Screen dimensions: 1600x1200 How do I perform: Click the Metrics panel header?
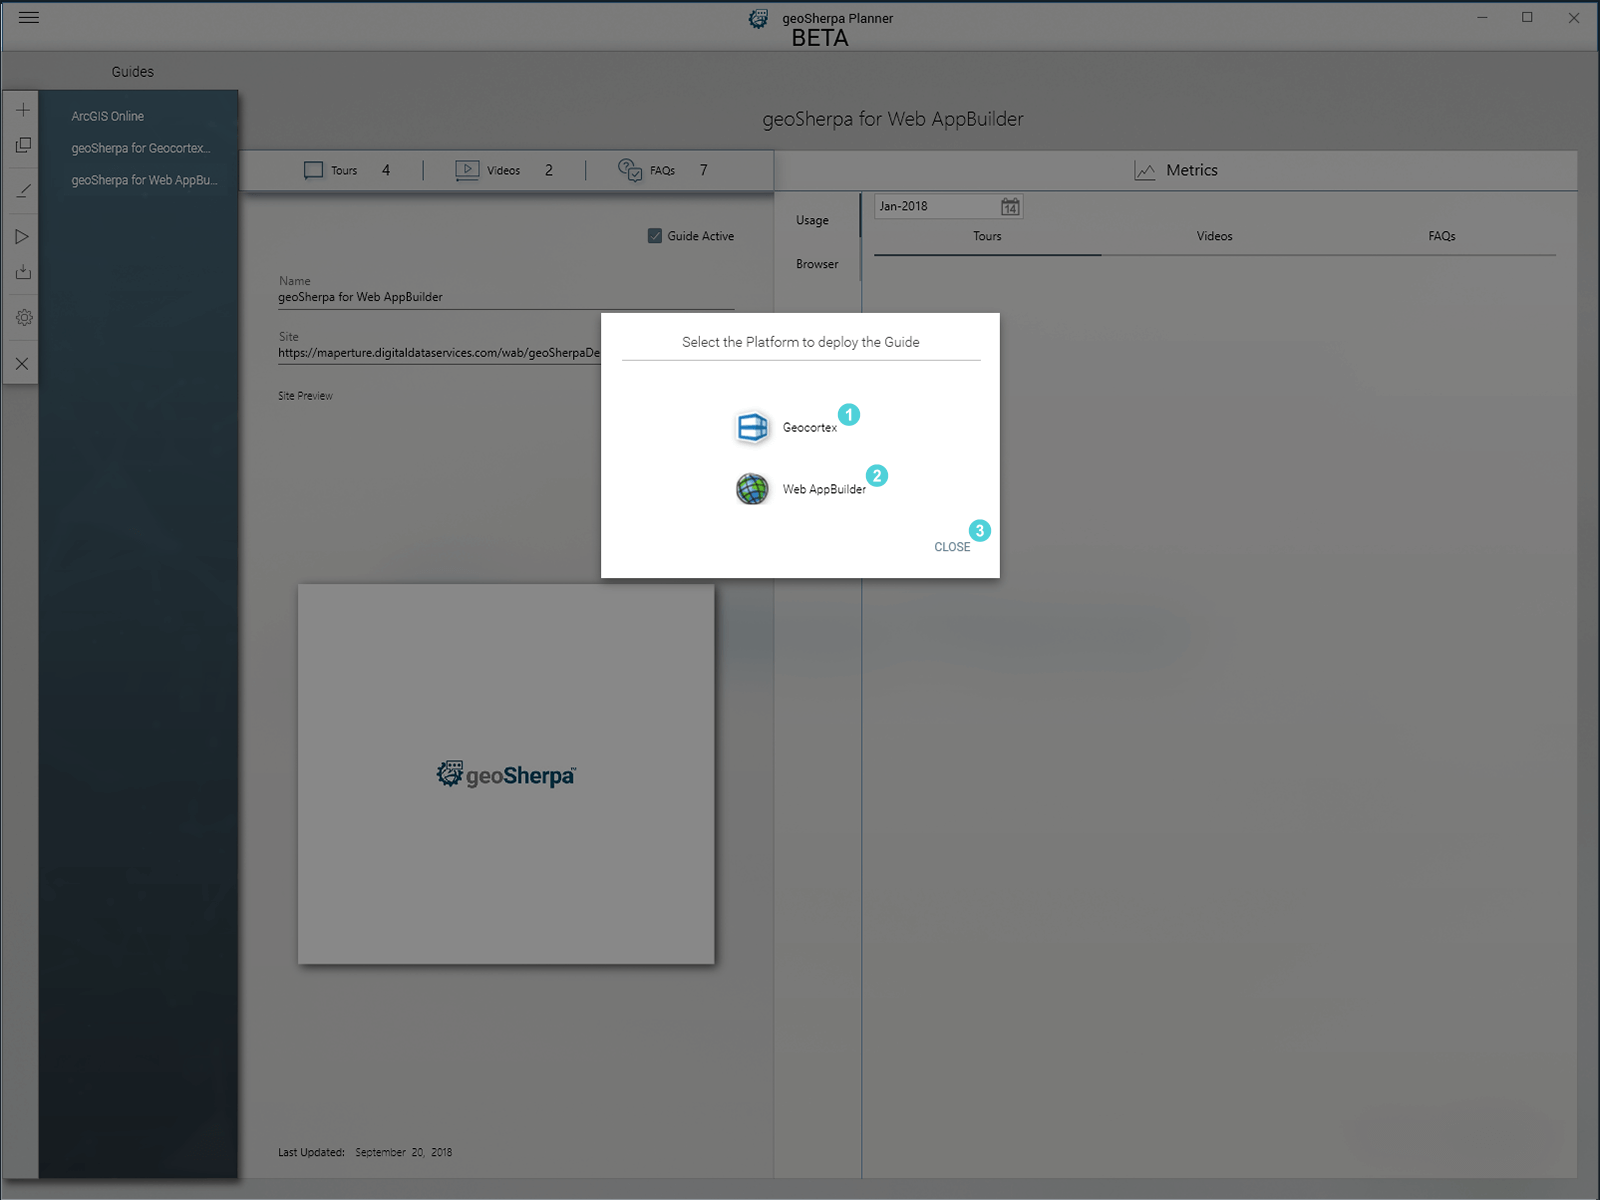click(1176, 171)
